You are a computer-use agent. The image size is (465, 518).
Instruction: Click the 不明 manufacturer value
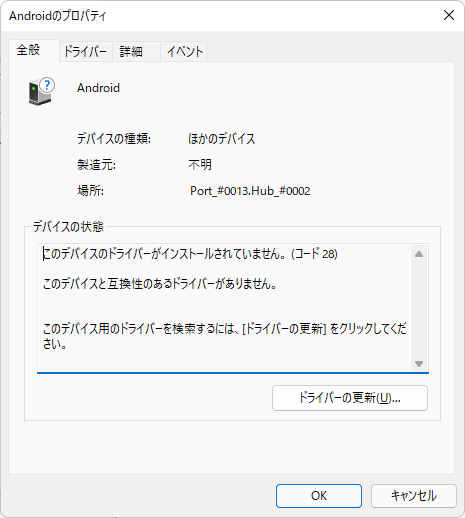tap(200, 164)
